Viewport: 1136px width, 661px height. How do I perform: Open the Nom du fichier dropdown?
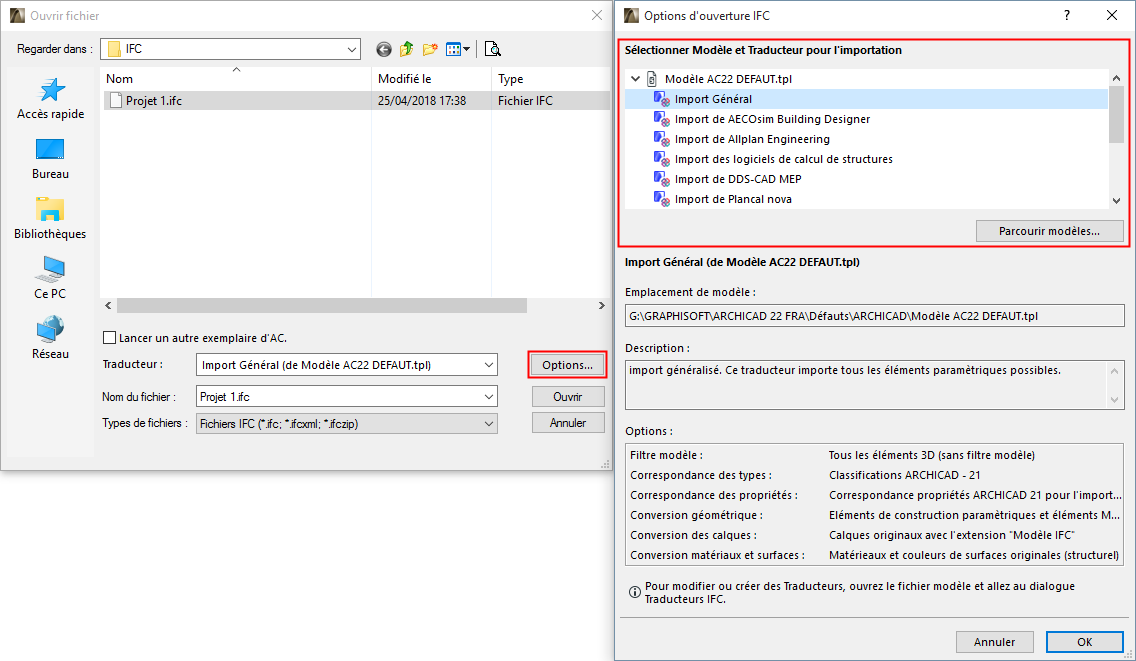[x=489, y=396]
